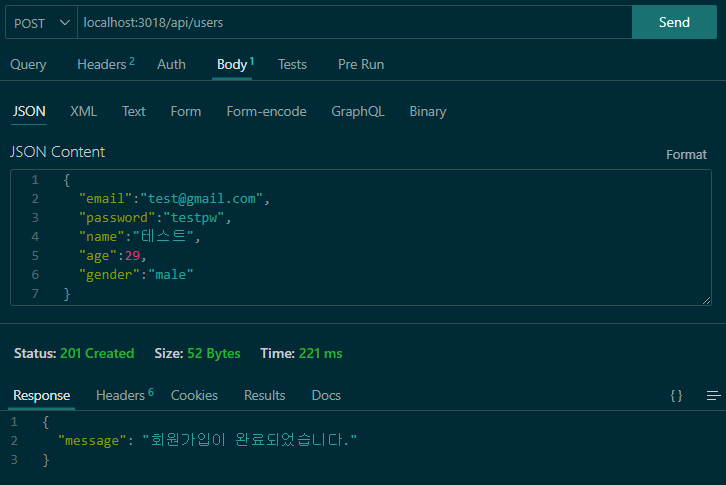Select Text body type
This screenshot has width=726, height=485.
tap(133, 111)
